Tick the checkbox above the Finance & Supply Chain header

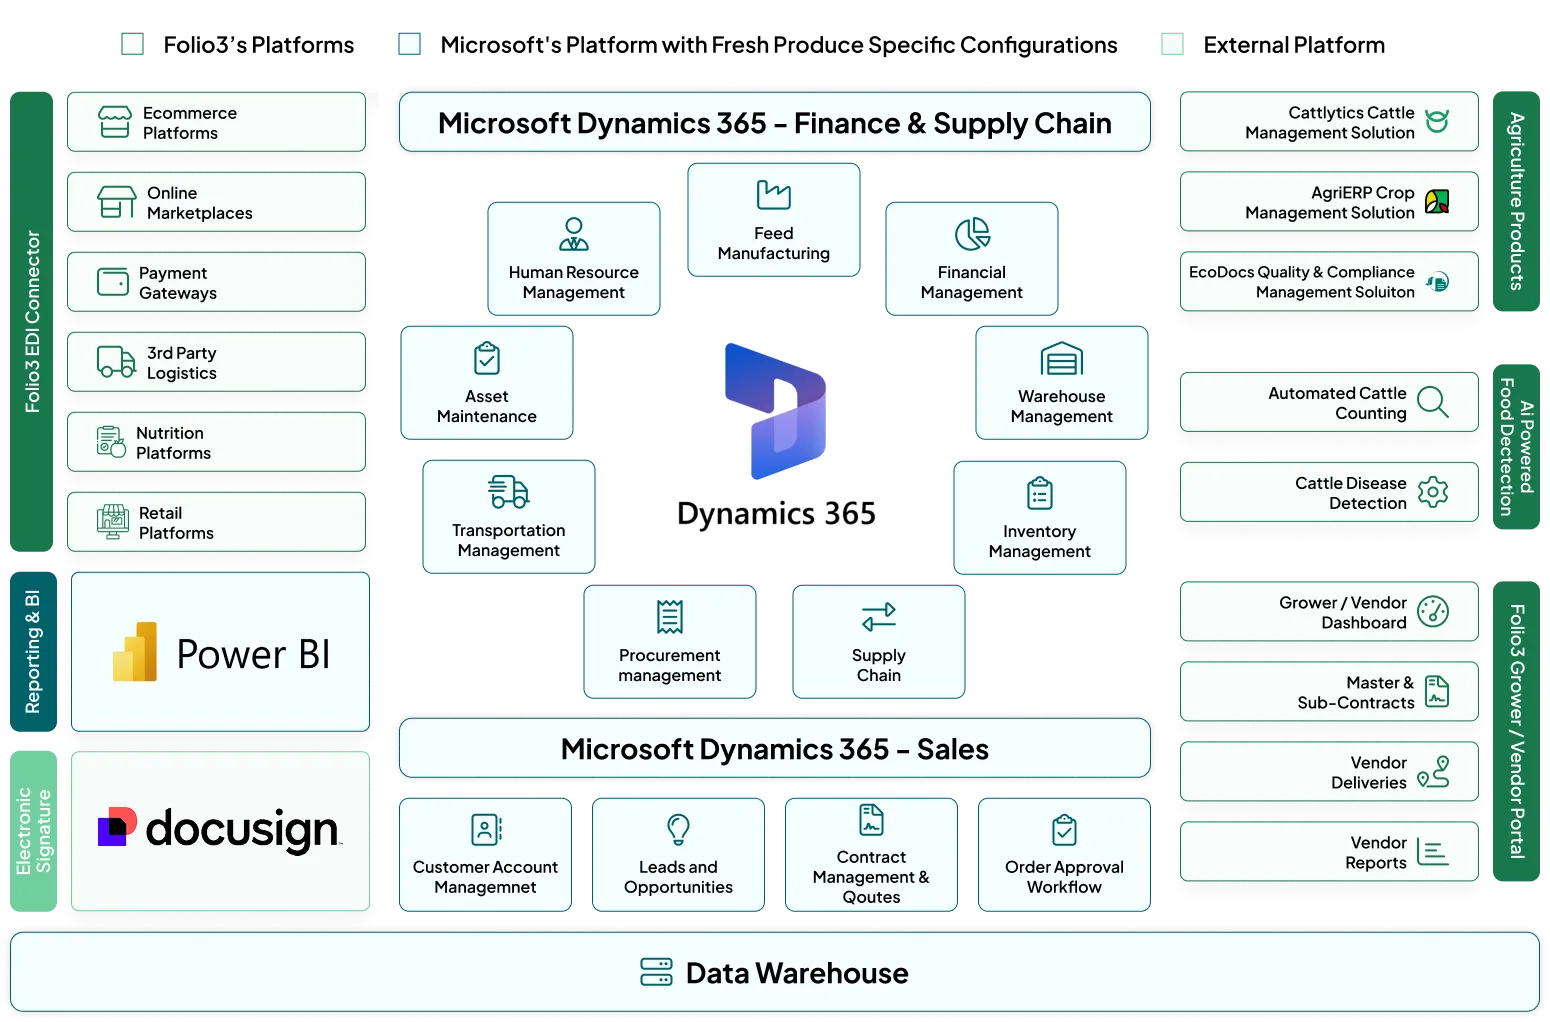[x=410, y=44]
